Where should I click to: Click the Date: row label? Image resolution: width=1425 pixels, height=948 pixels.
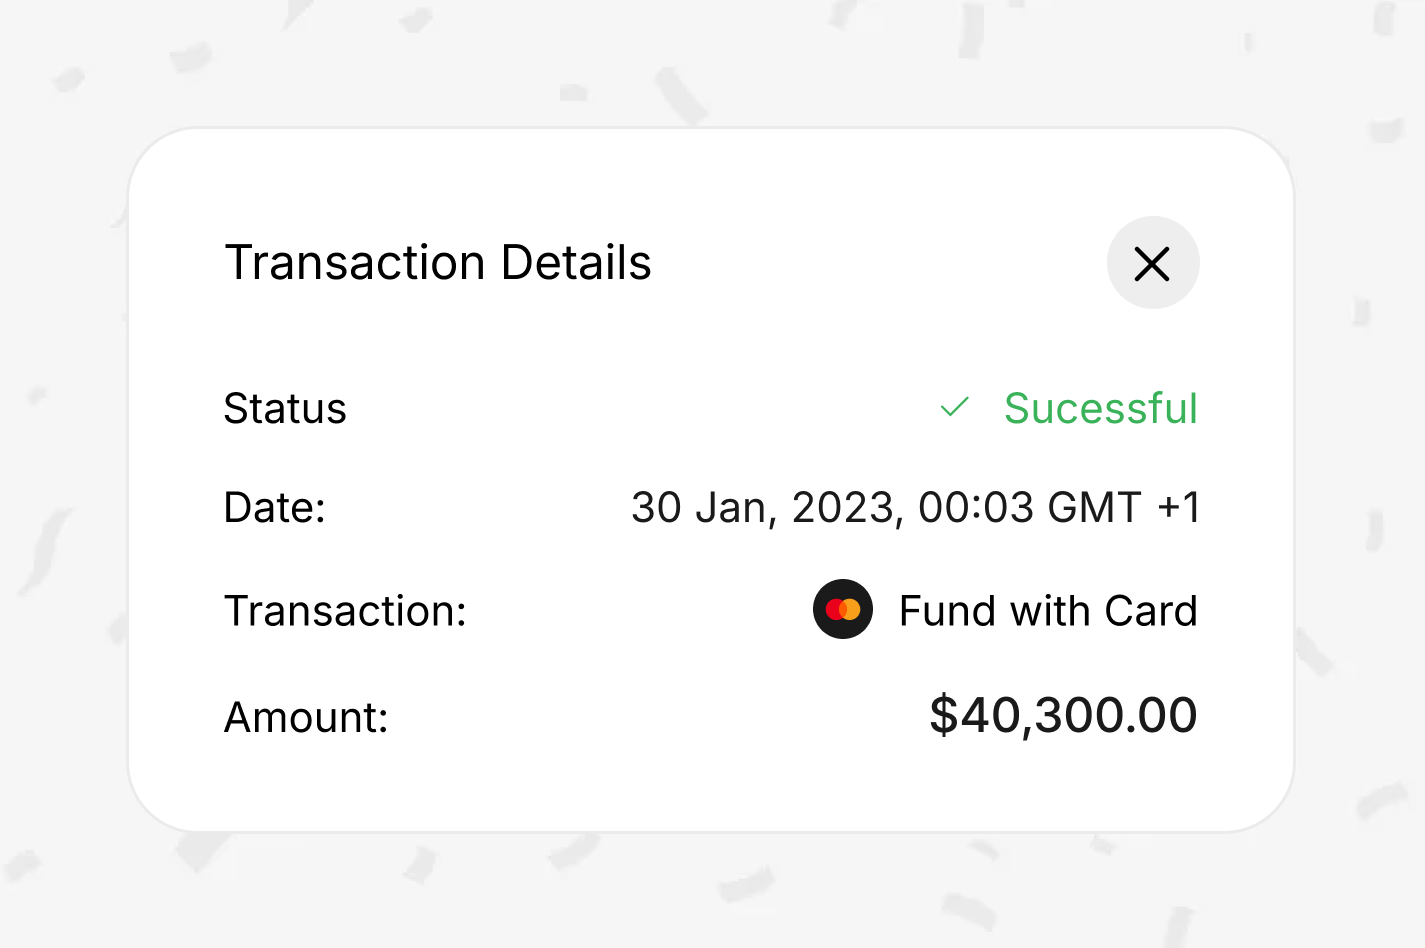point(275,508)
